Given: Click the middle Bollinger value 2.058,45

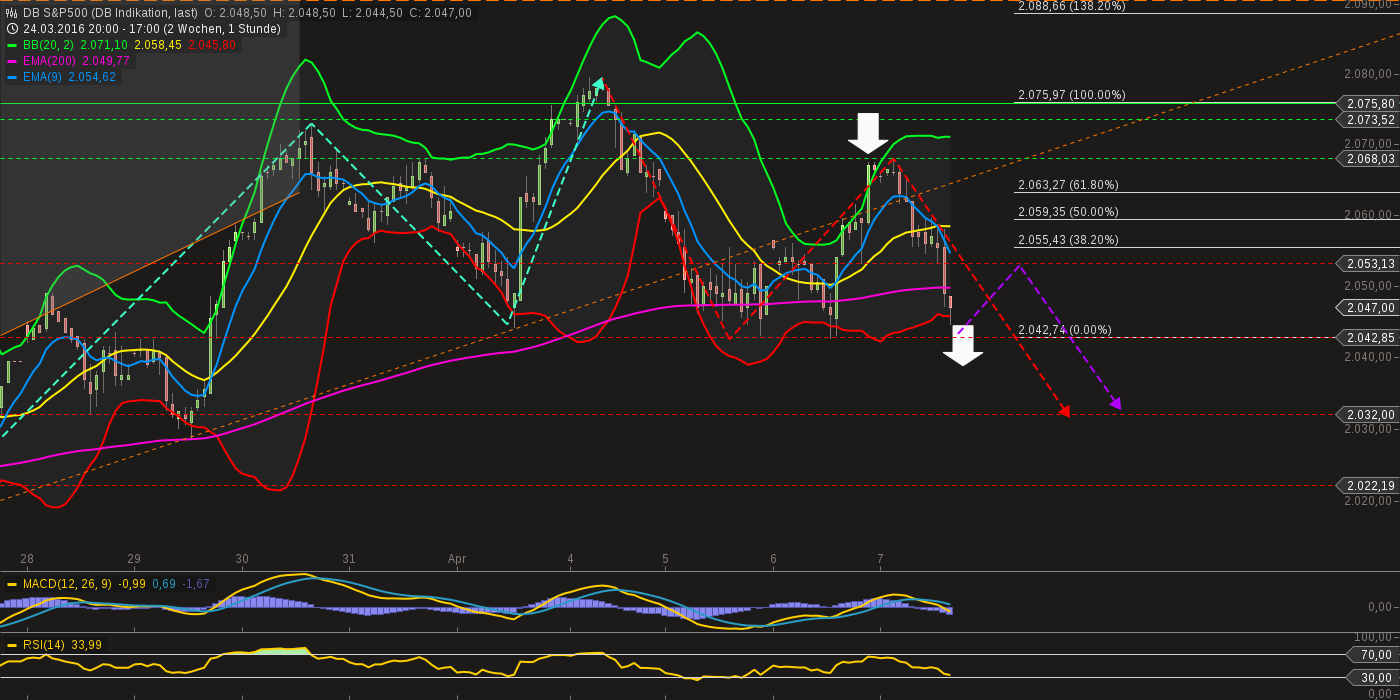Looking at the screenshot, I should tap(158, 45).
